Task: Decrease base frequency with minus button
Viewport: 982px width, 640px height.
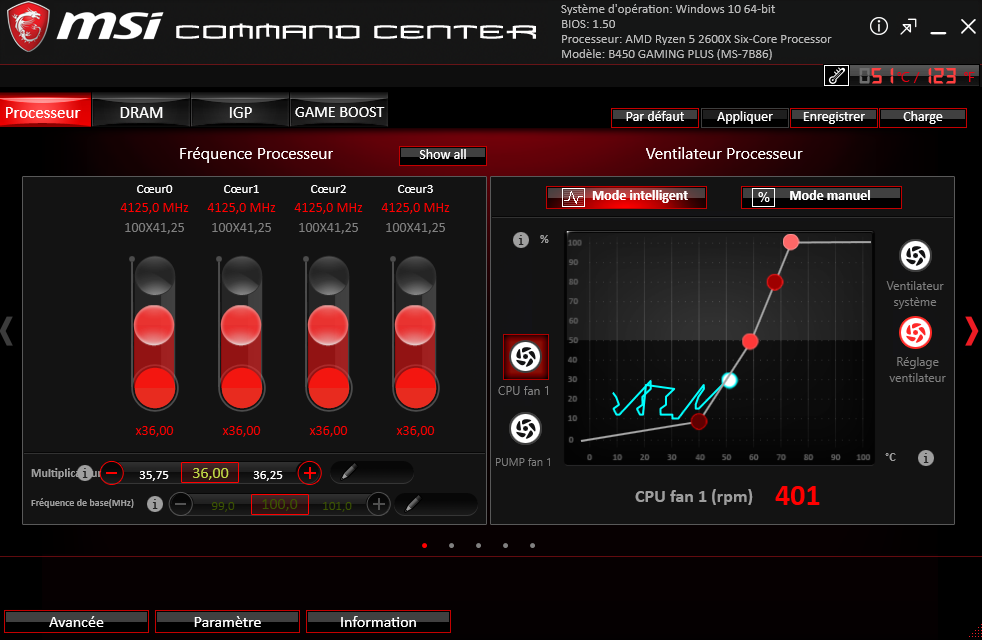Action: 180,503
